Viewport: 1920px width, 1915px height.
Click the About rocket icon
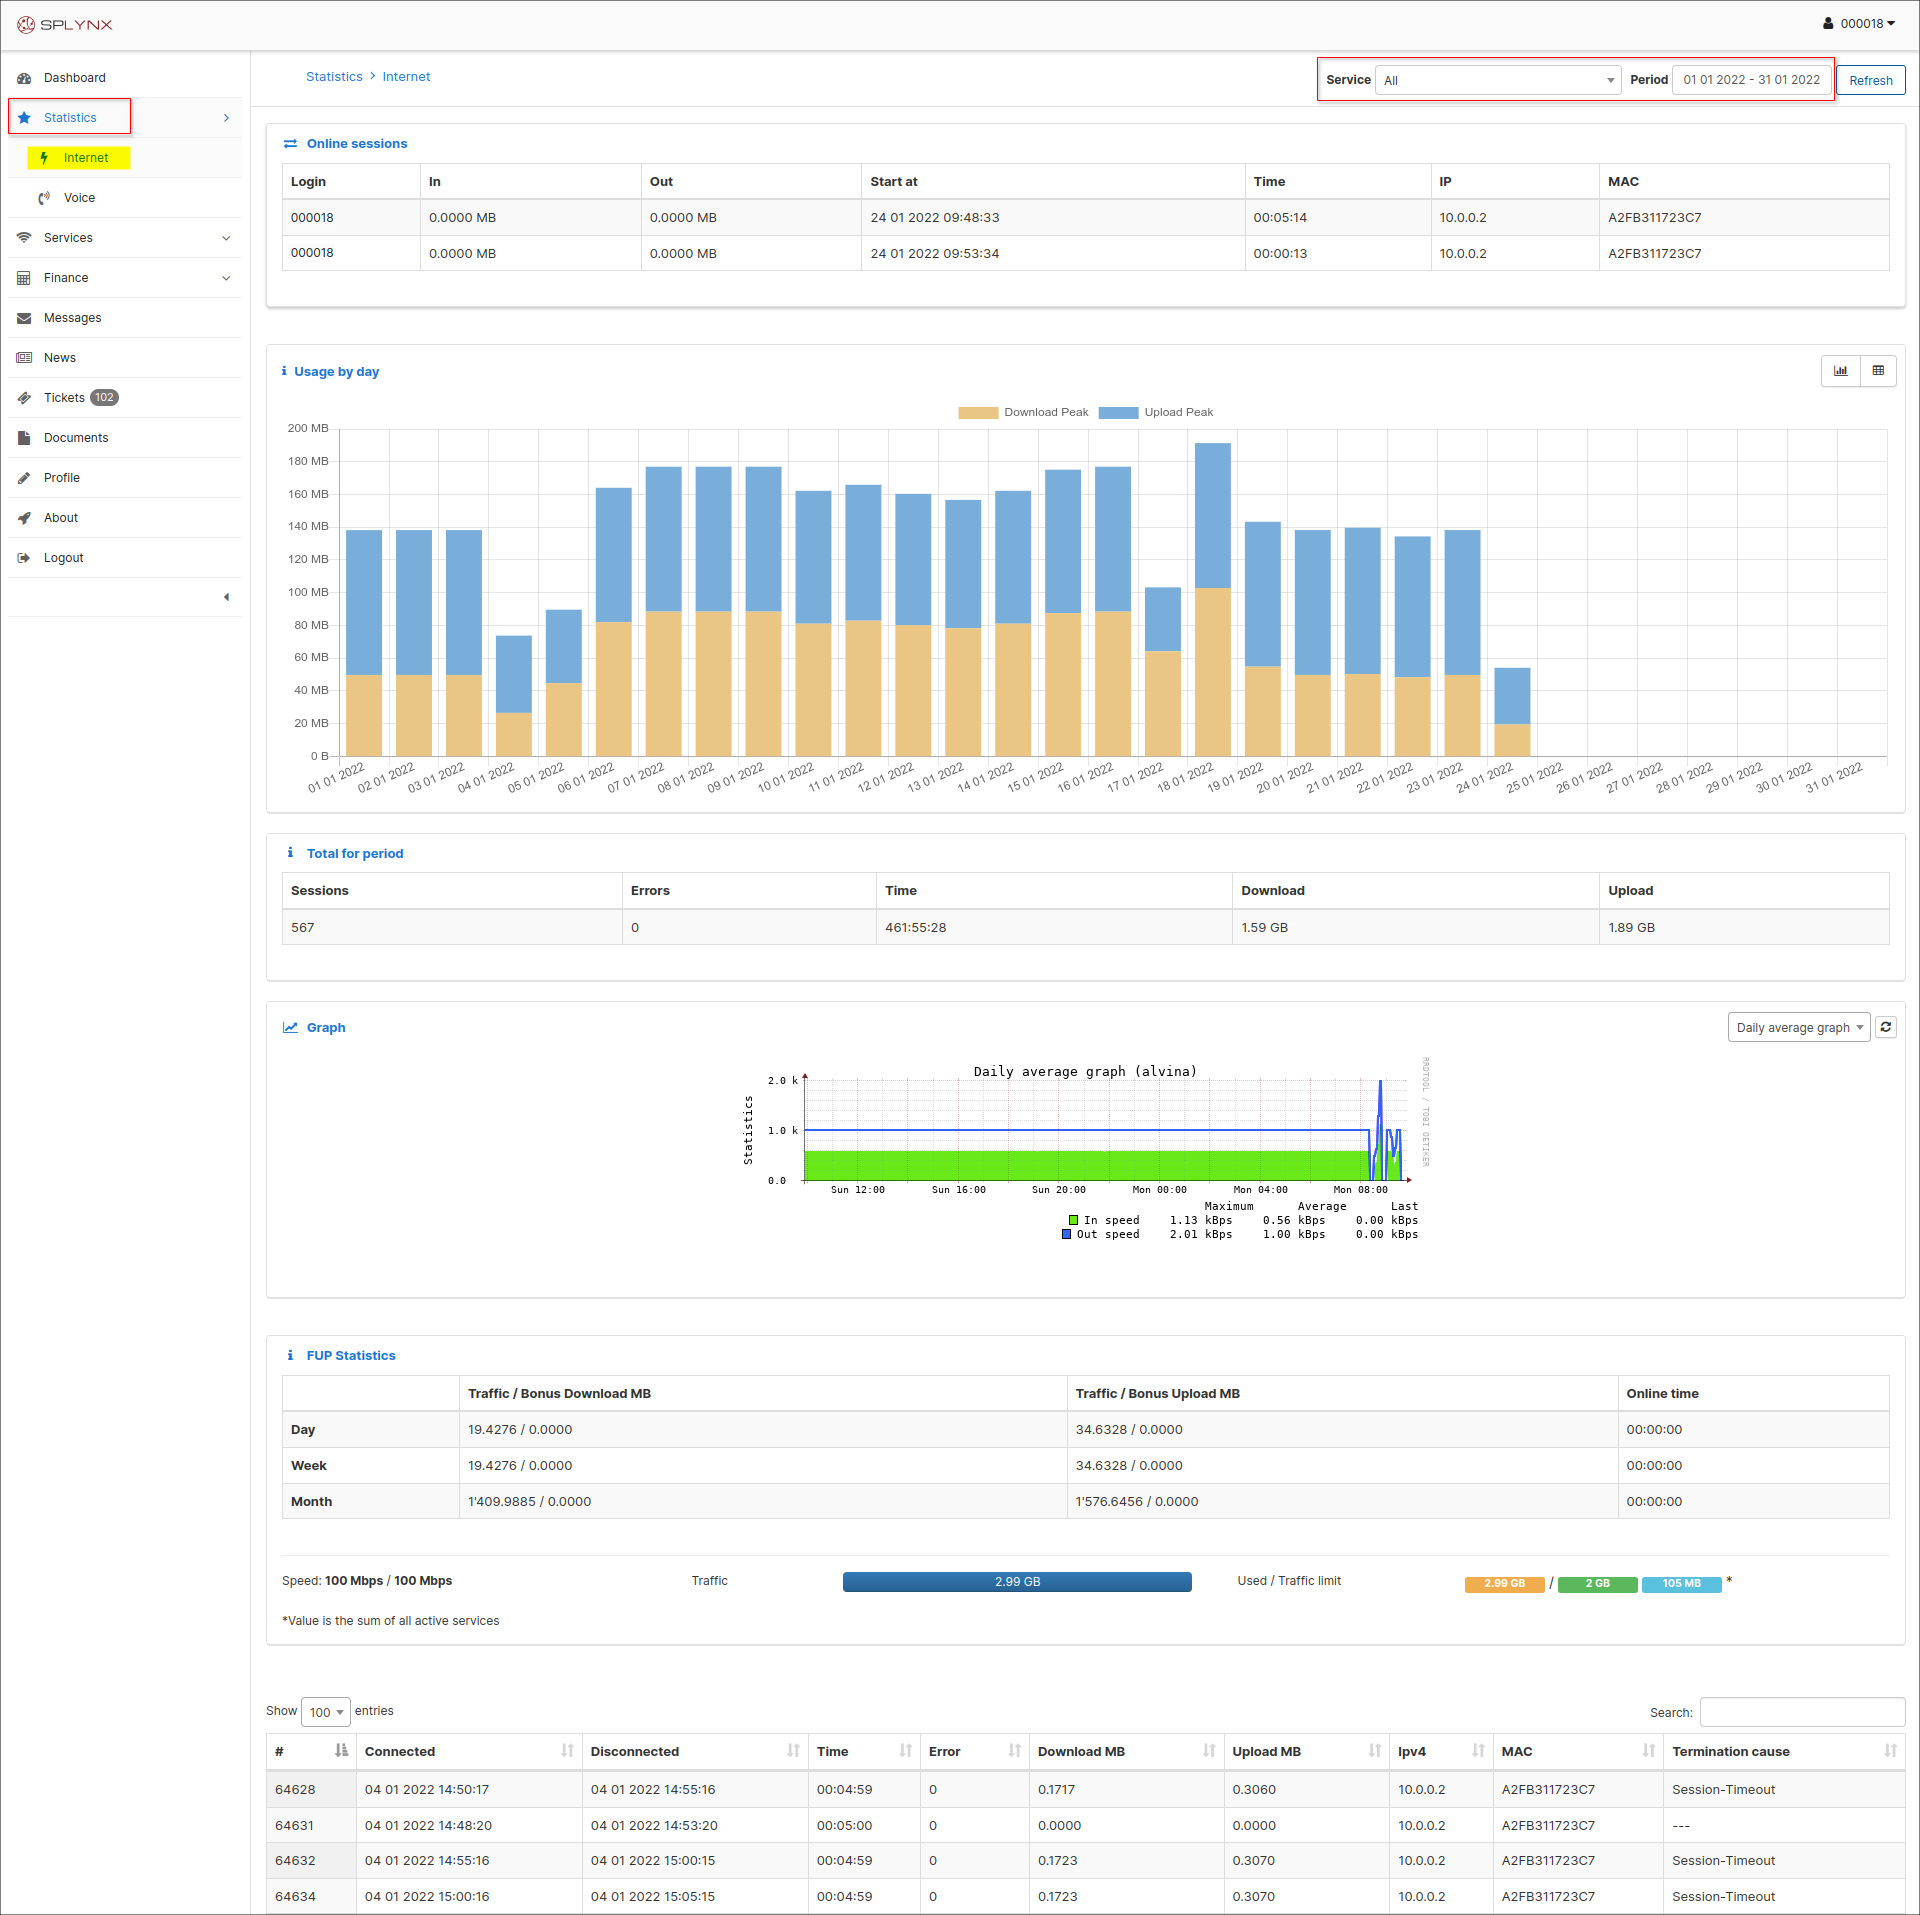24,518
